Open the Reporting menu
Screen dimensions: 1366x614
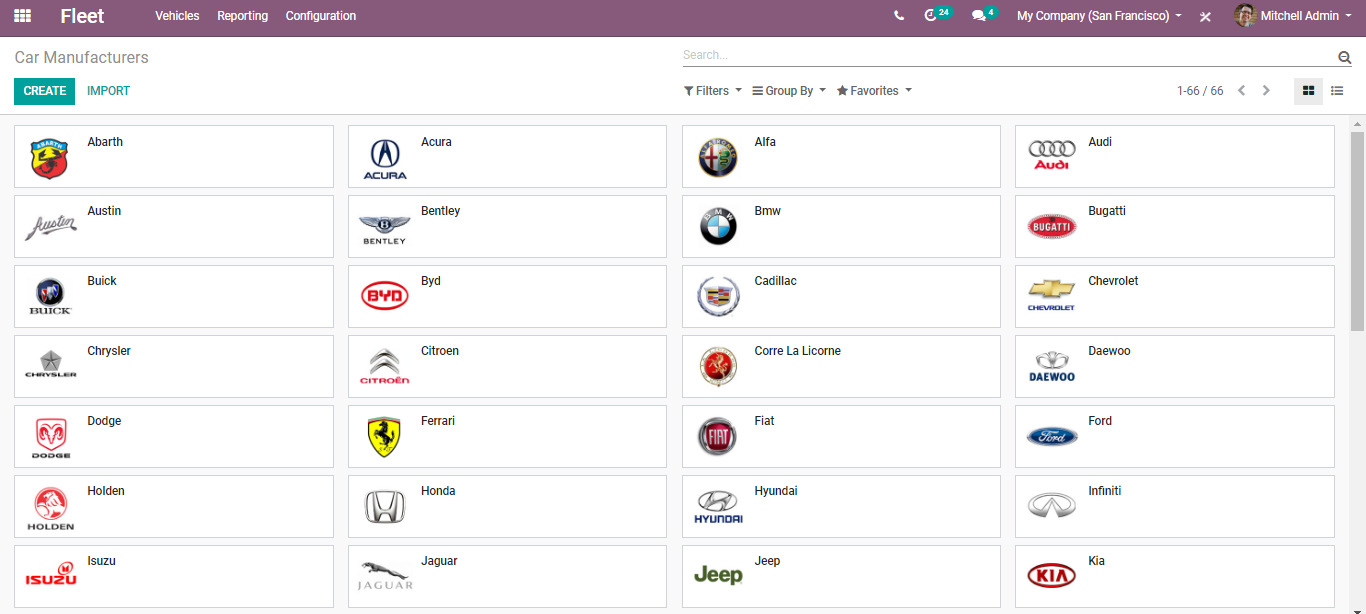pos(242,16)
